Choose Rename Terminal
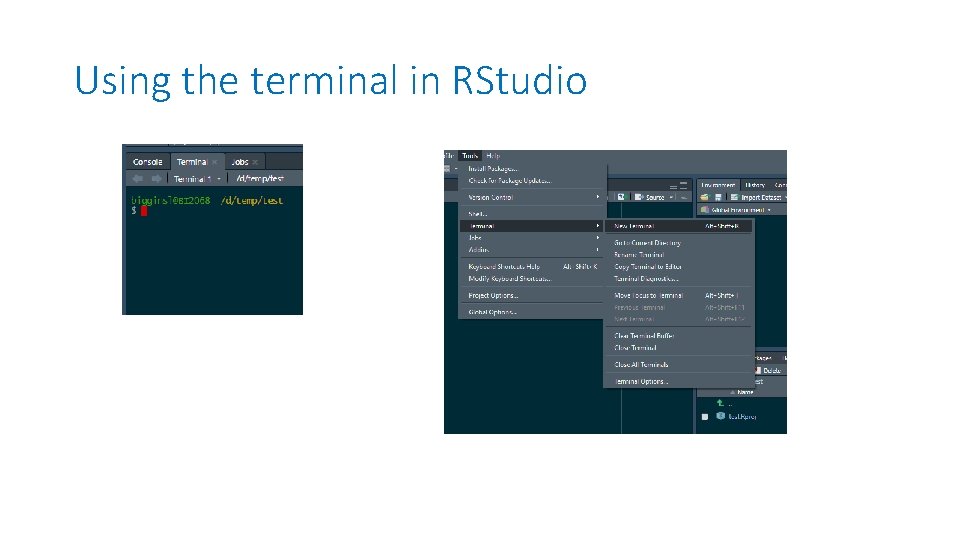 pyautogui.click(x=679, y=255)
